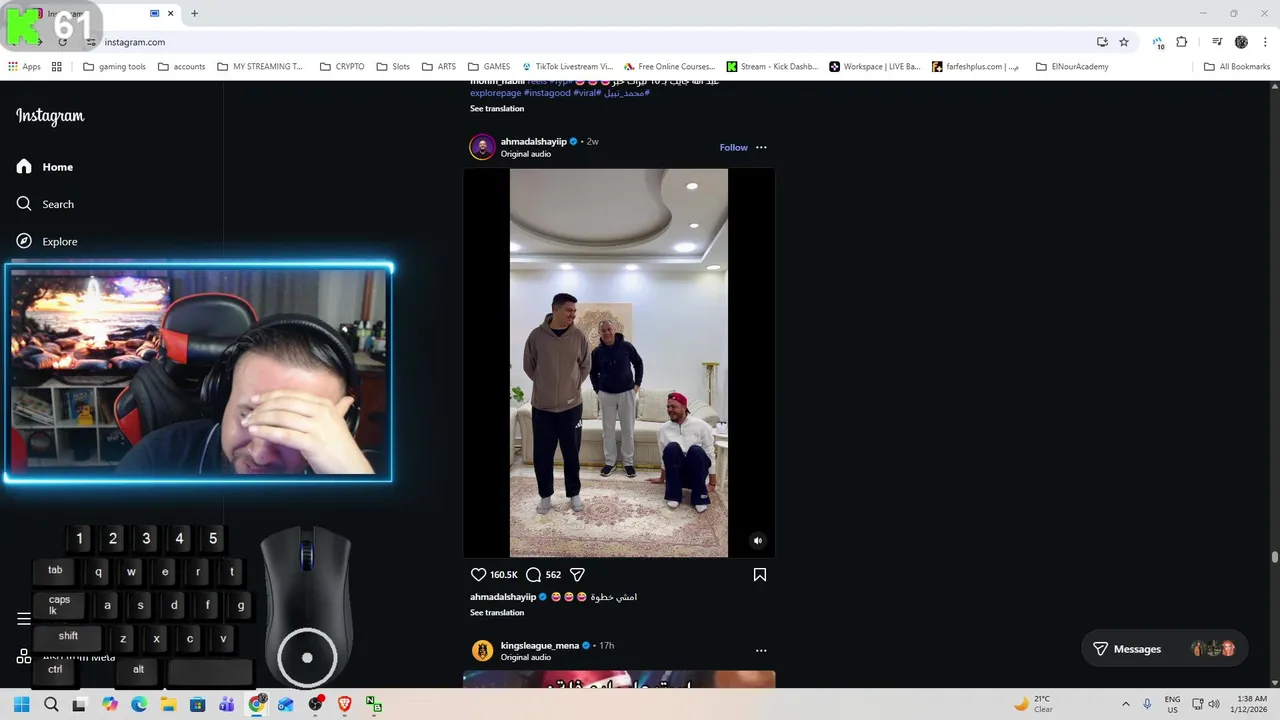
Task: Like the ahmadalshayiip post with heart icon
Action: point(478,575)
